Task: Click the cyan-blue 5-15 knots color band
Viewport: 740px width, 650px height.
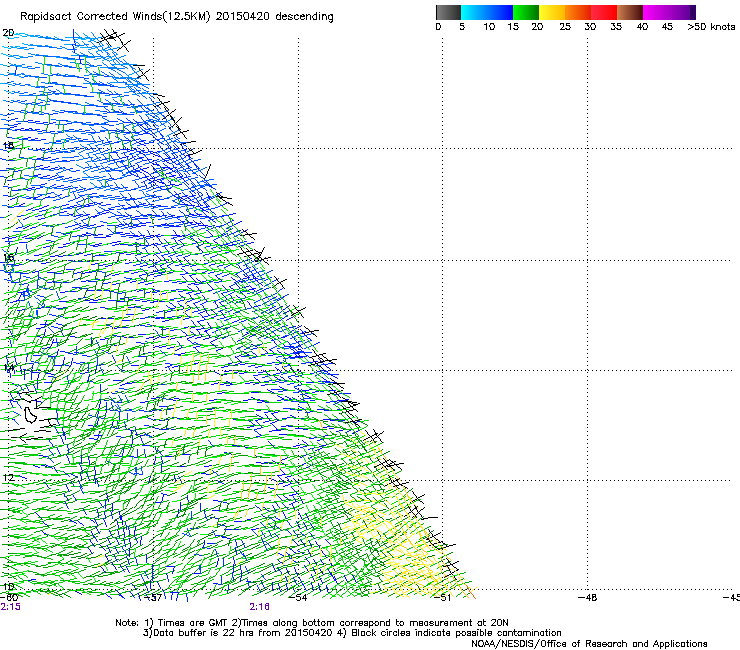Action: coord(487,12)
